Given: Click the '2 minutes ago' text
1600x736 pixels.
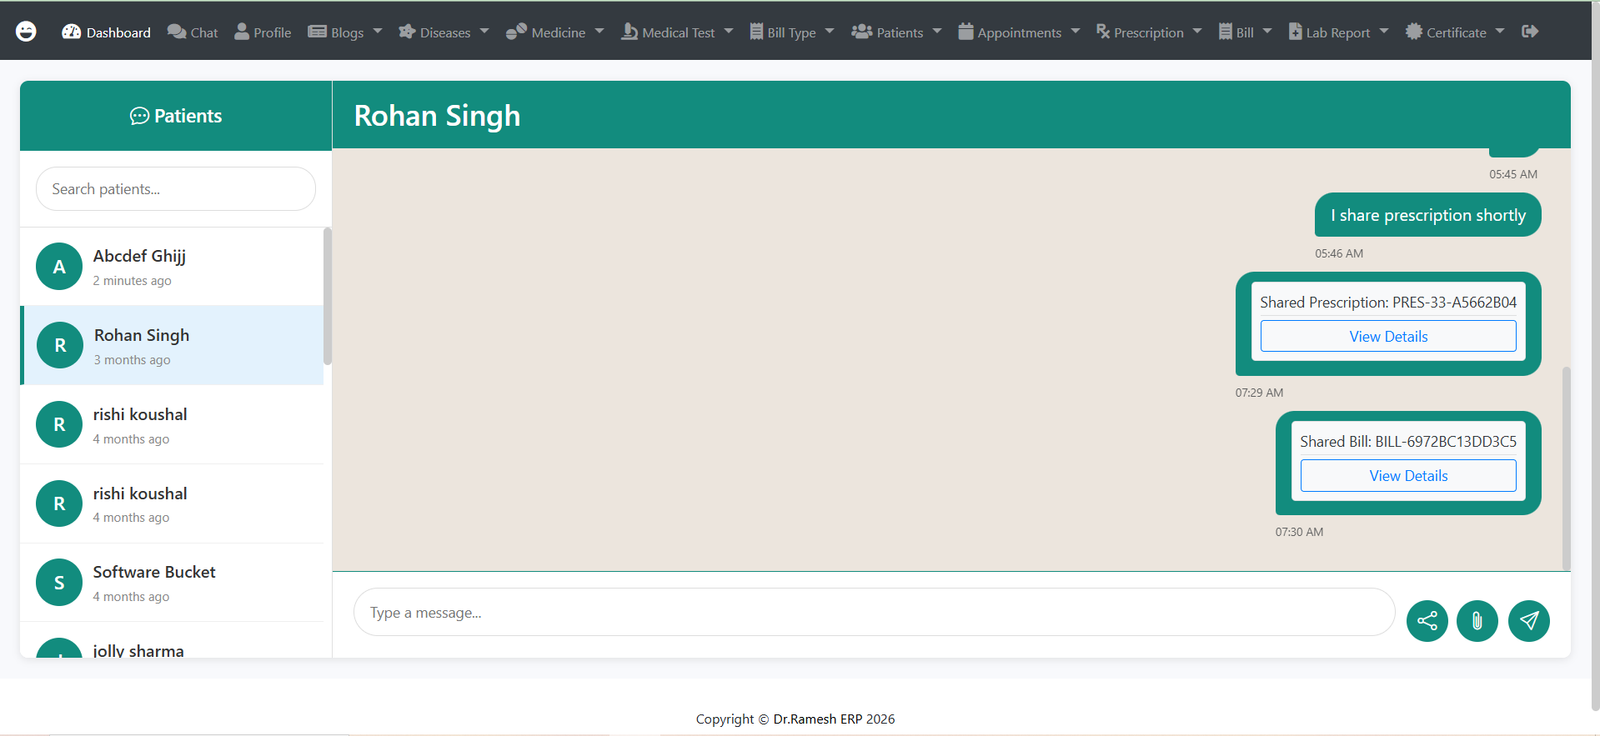Looking at the screenshot, I should [x=132, y=281].
